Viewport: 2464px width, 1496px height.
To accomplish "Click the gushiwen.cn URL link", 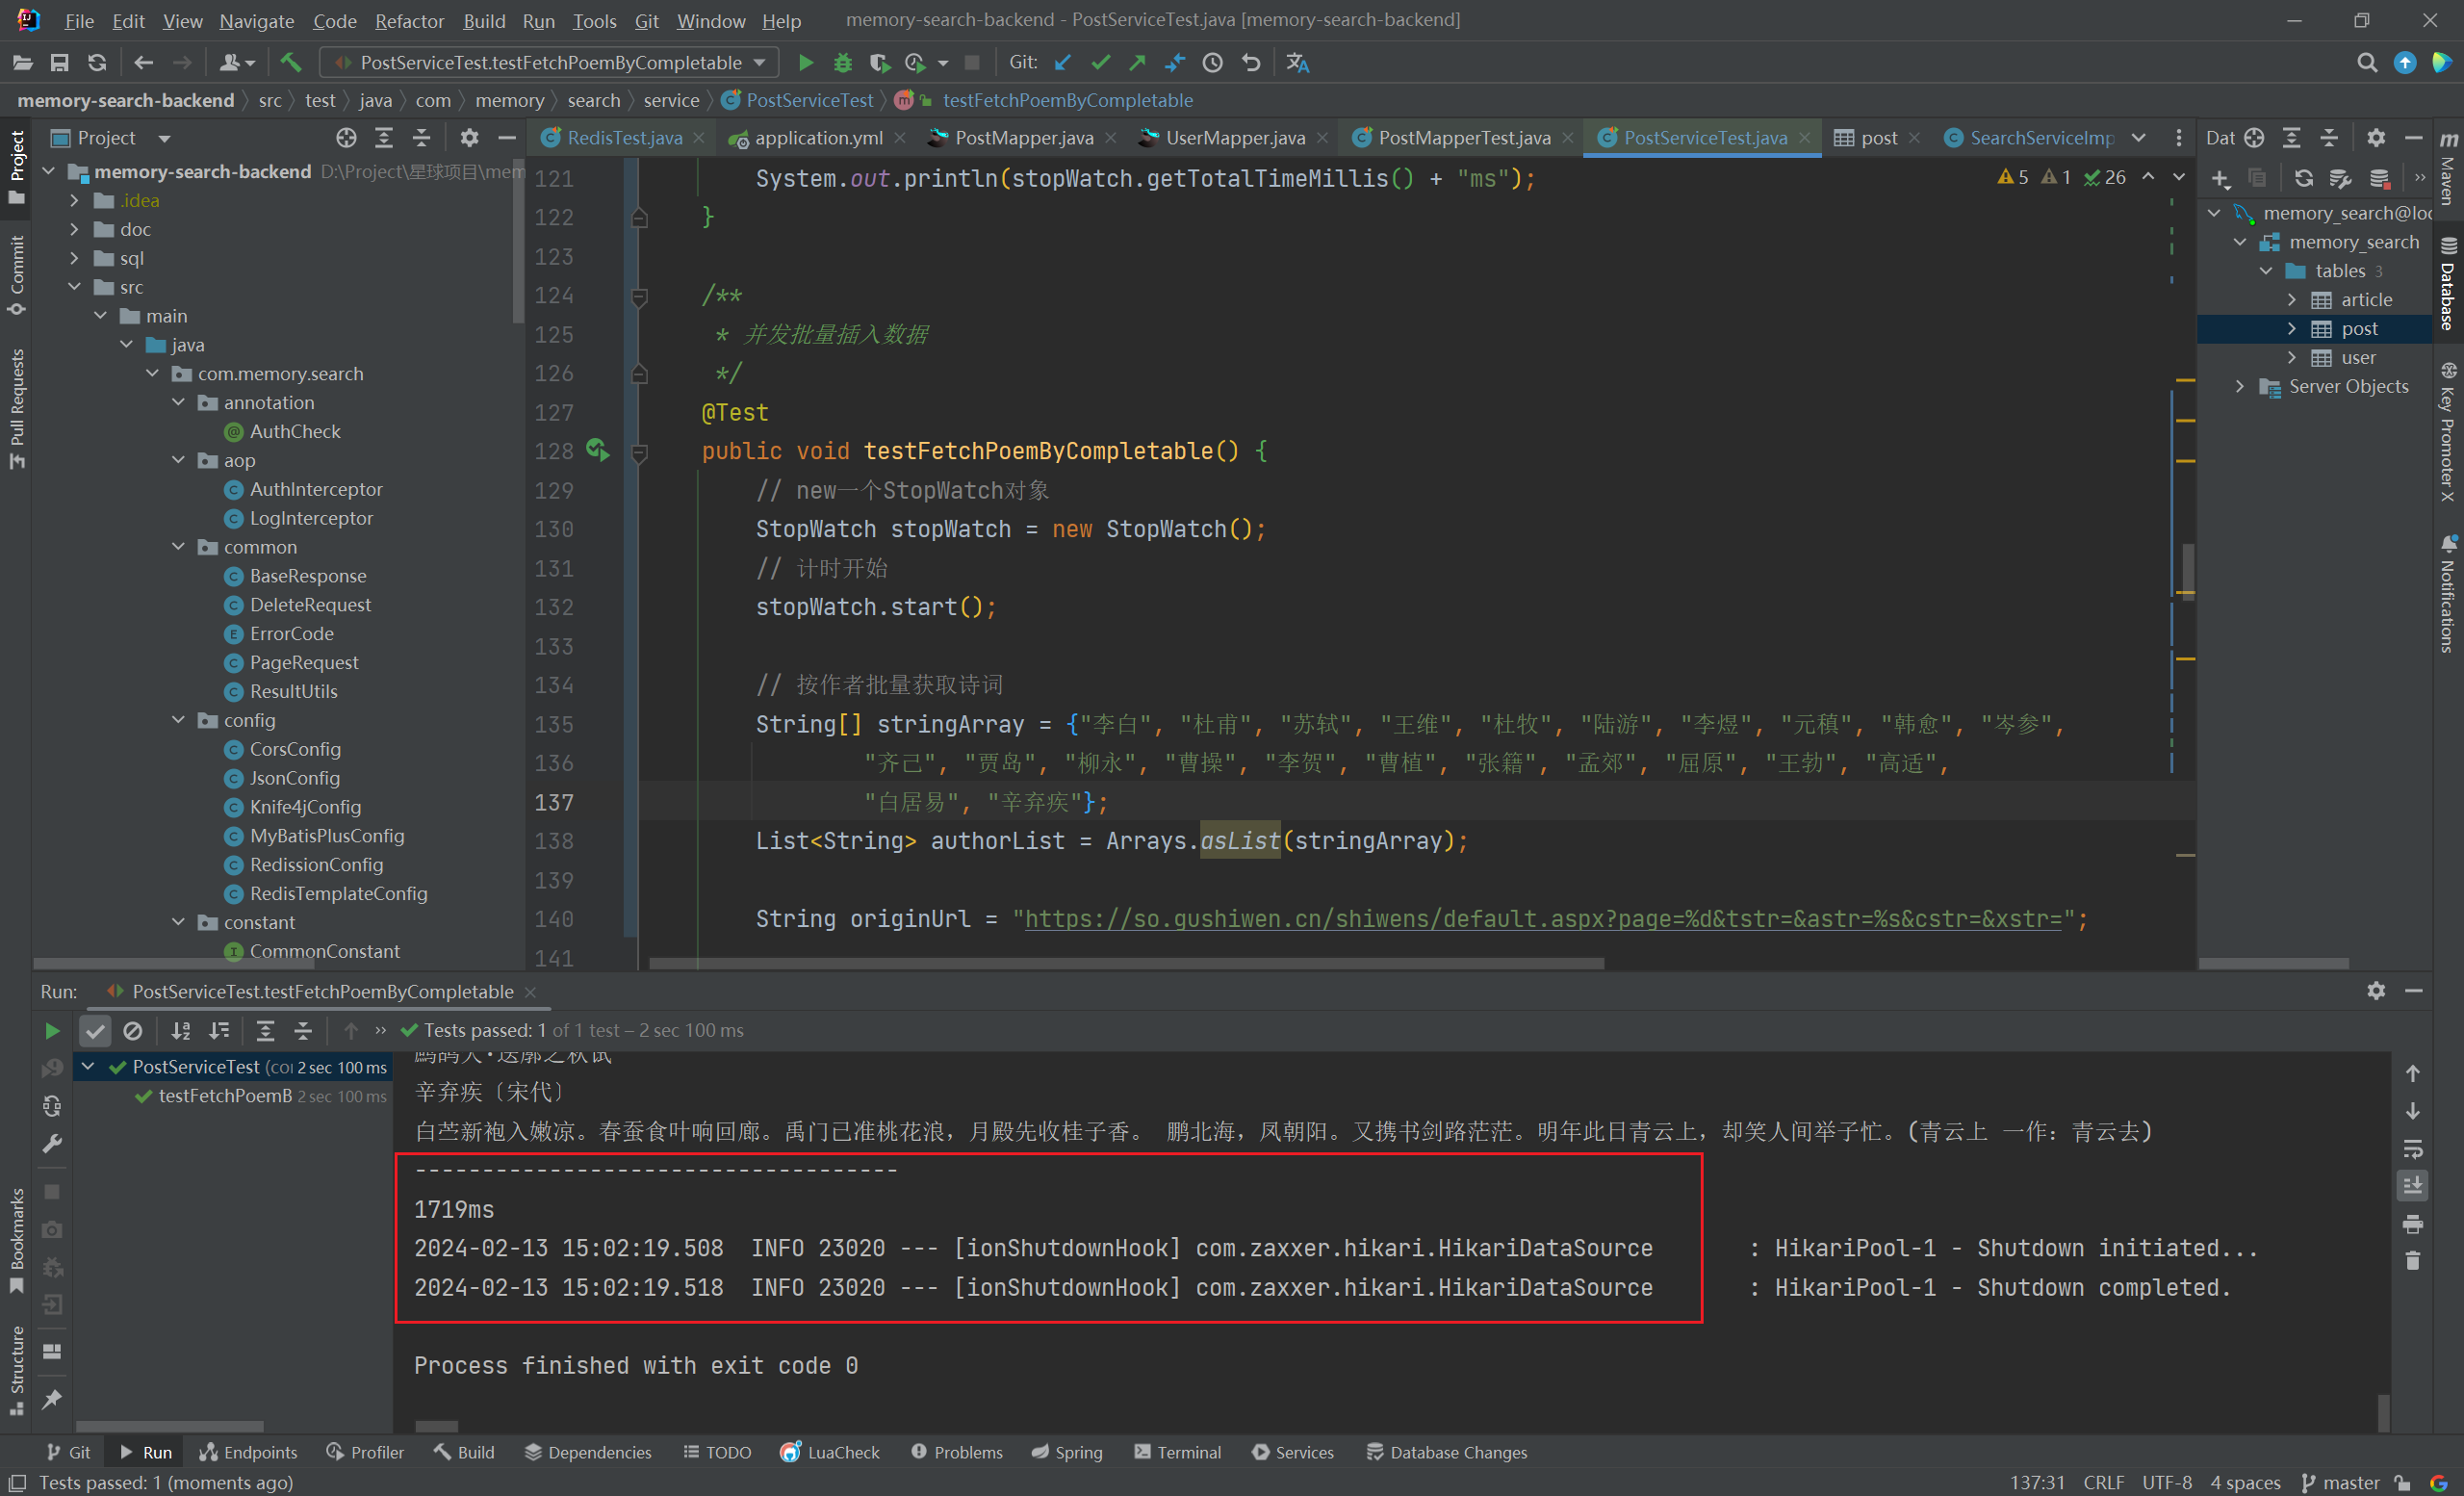I will [x=1543, y=919].
